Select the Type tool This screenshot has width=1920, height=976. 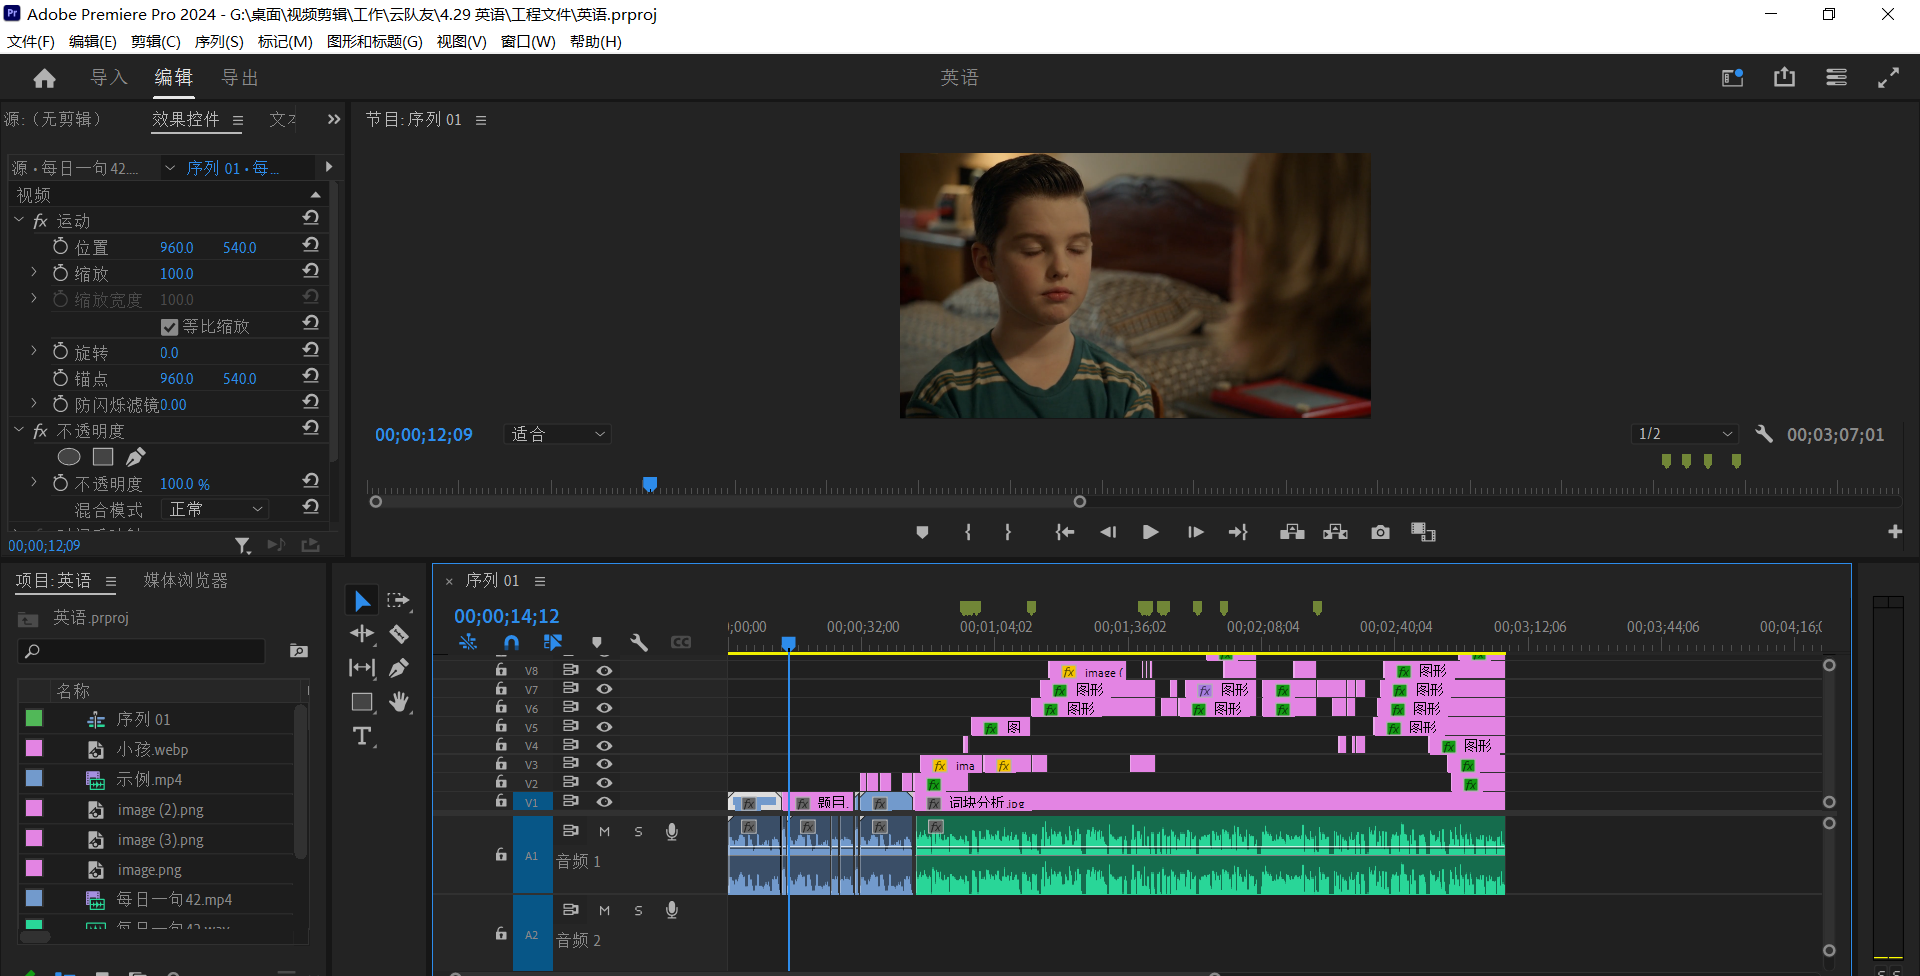[x=362, y=737]
